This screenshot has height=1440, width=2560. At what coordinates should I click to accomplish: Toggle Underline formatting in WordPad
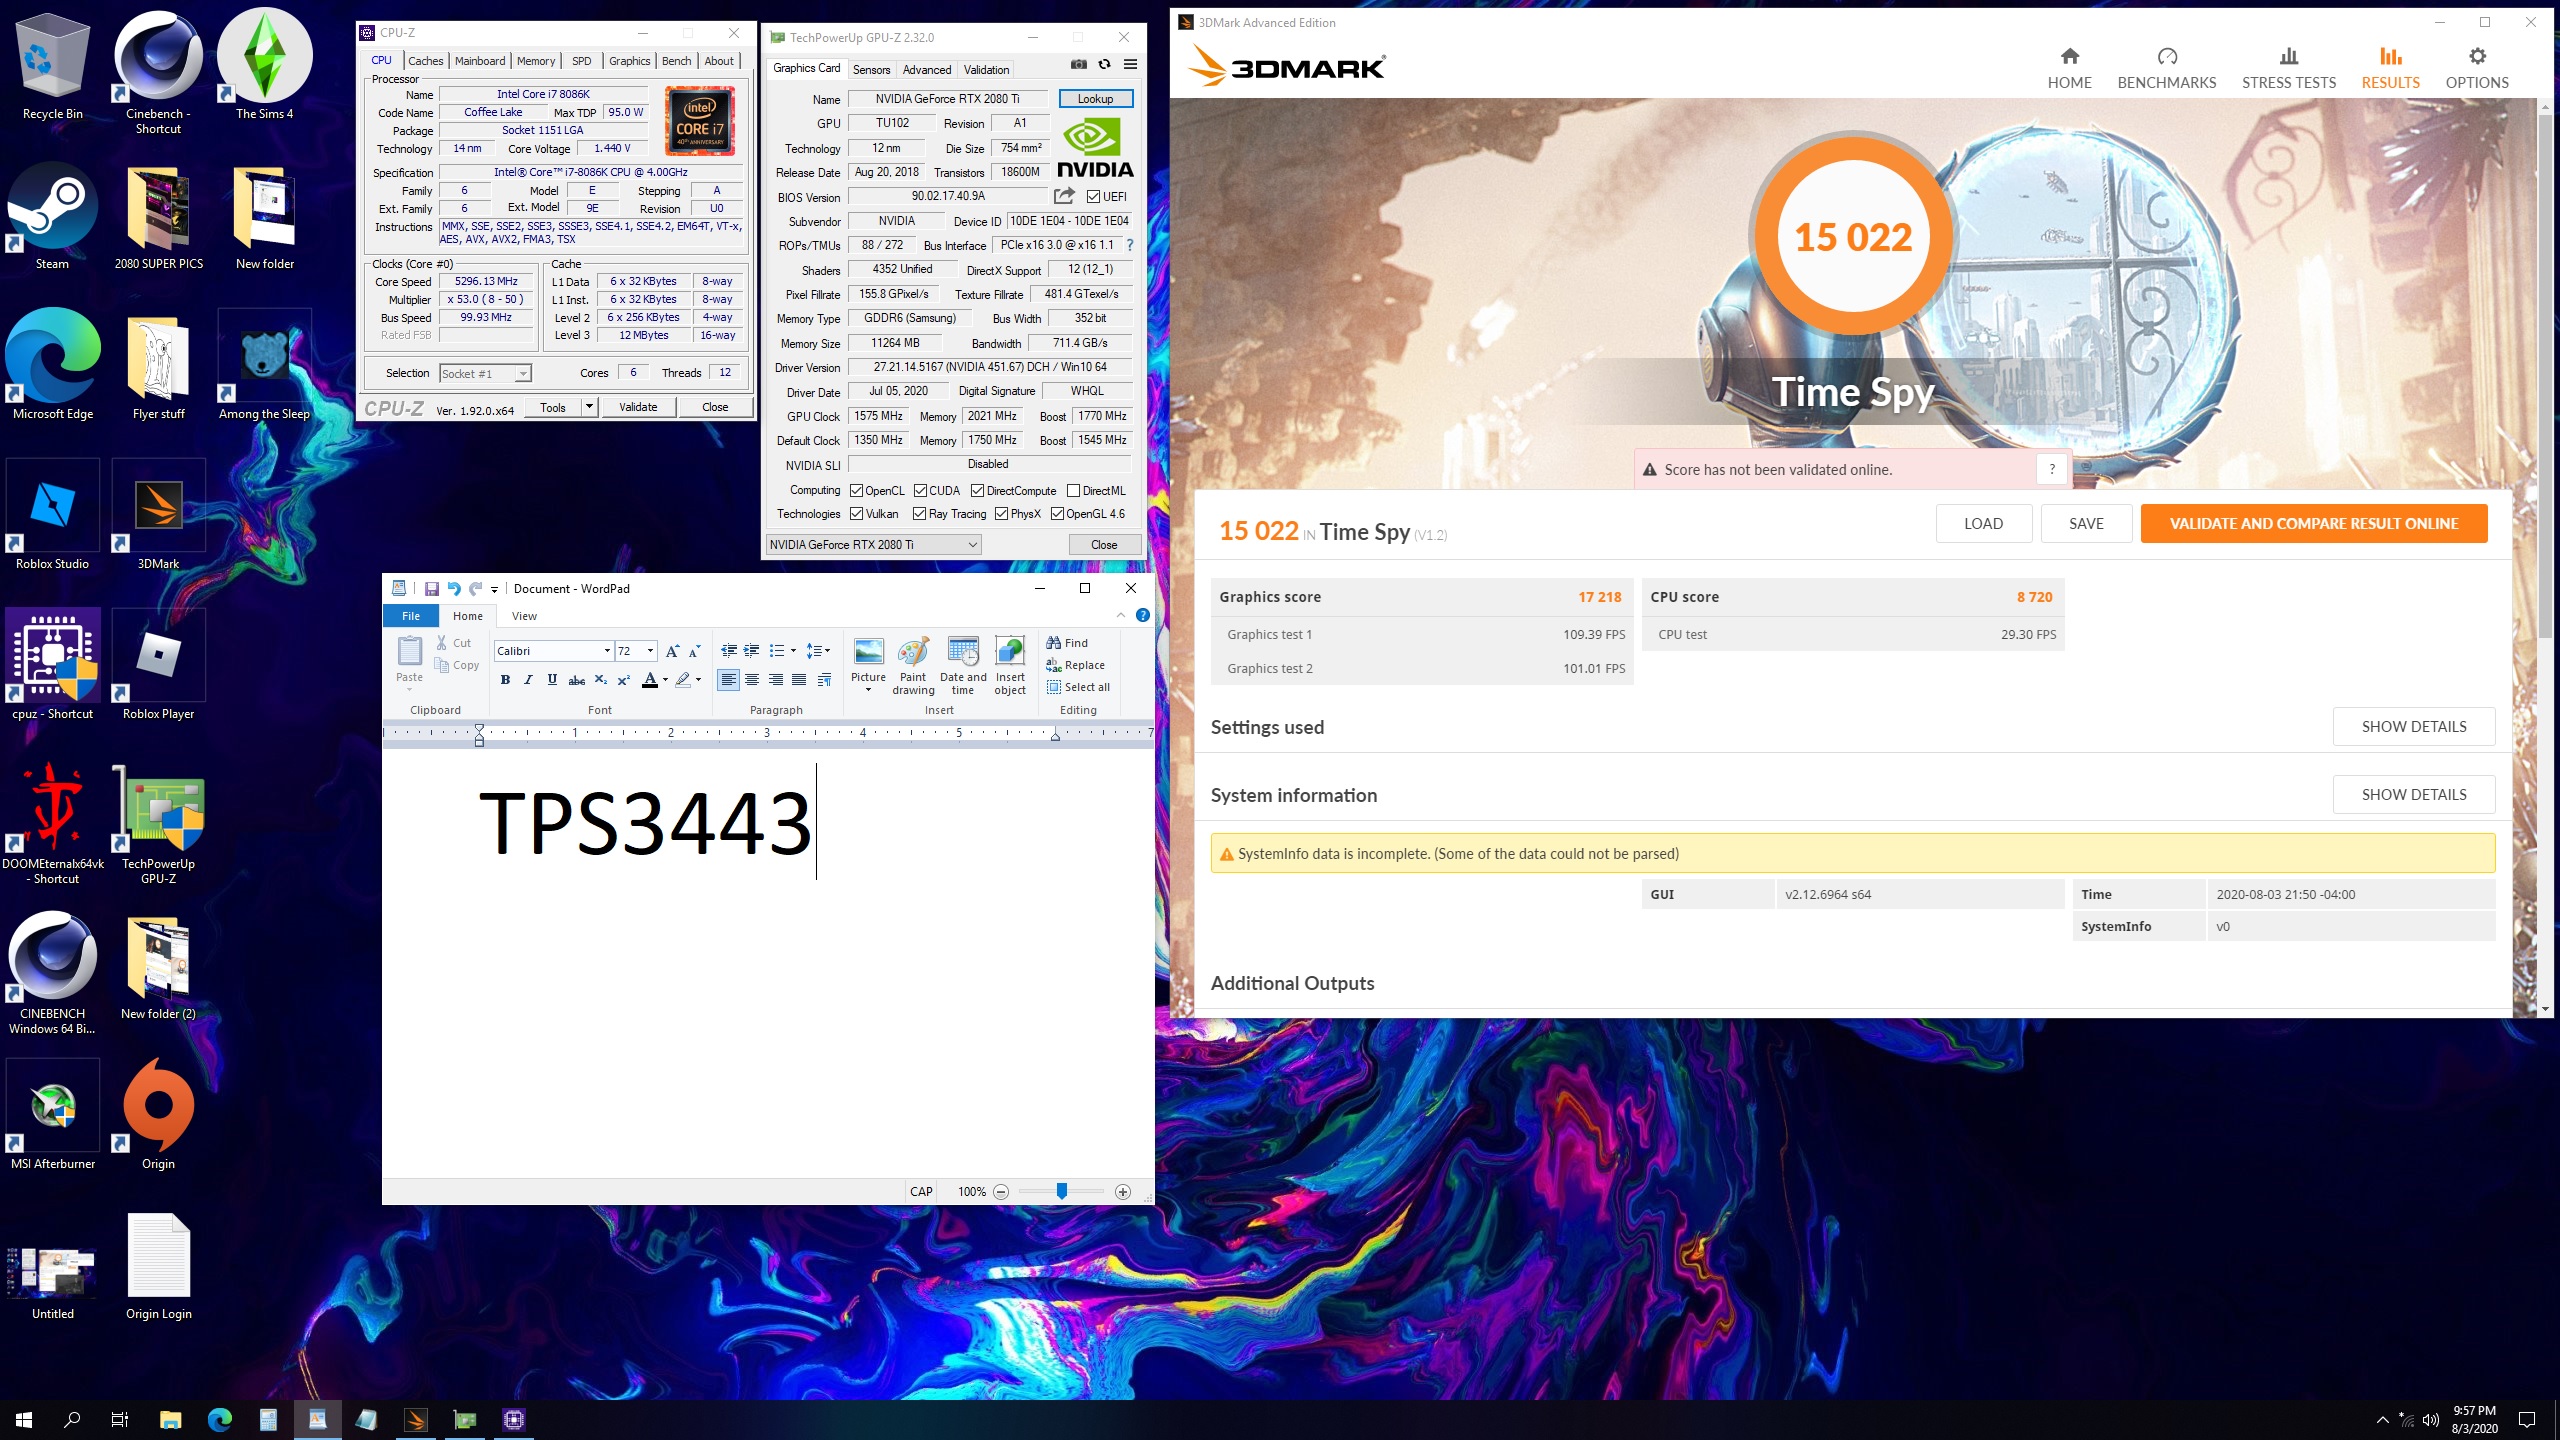point(552,680)
